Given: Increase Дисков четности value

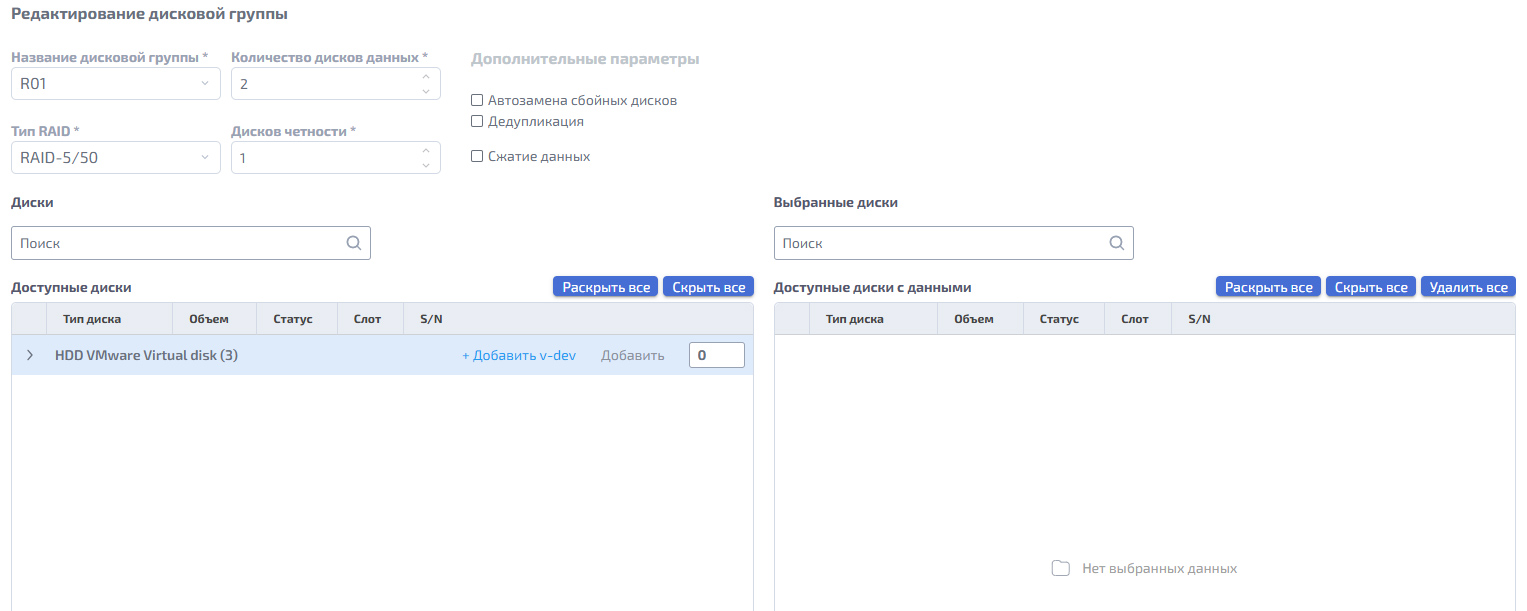Looking at the screenshot, I should click(x=426, y=150).
